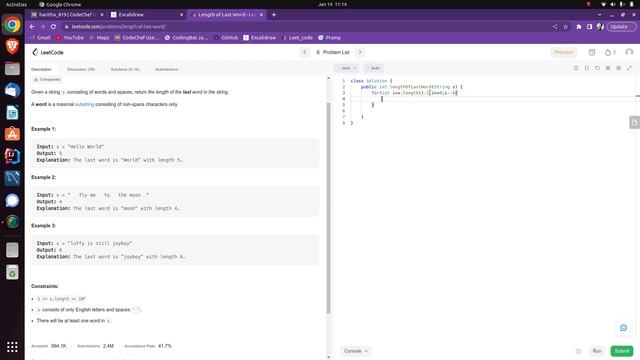Image resolution: width=640 pixels, height=360 pixels.
Task: Open the Auto mode dropdown
Action: tap(373, 68)
